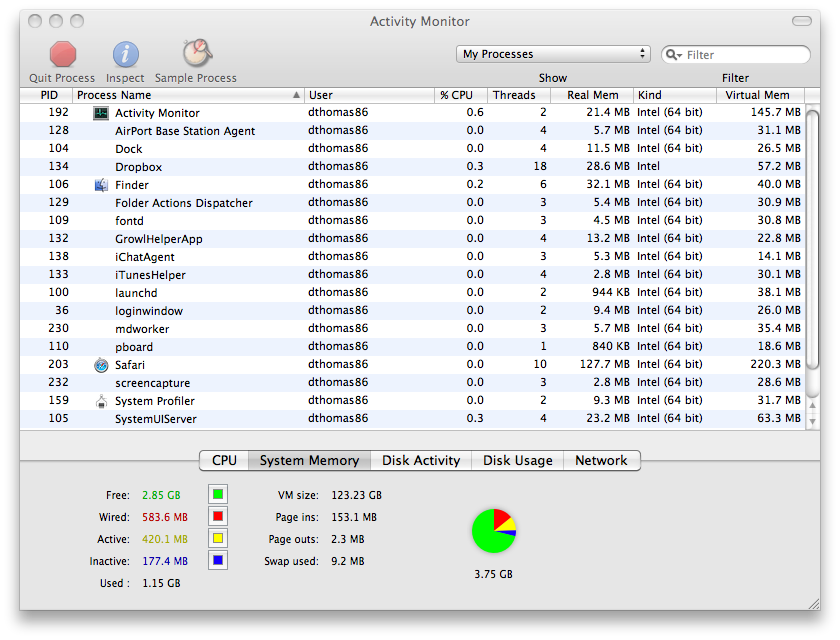Select the System Memory tab
The image size is (840, 640).
[309, 461]
